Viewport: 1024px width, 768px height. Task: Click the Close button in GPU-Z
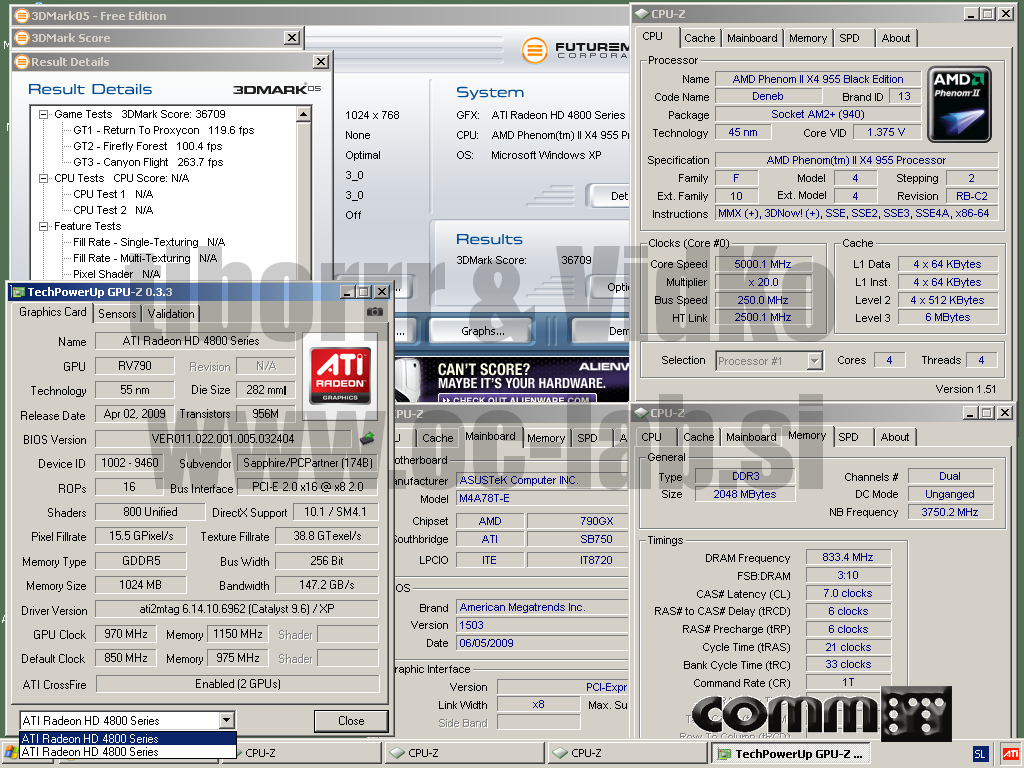tap(351, 721)
